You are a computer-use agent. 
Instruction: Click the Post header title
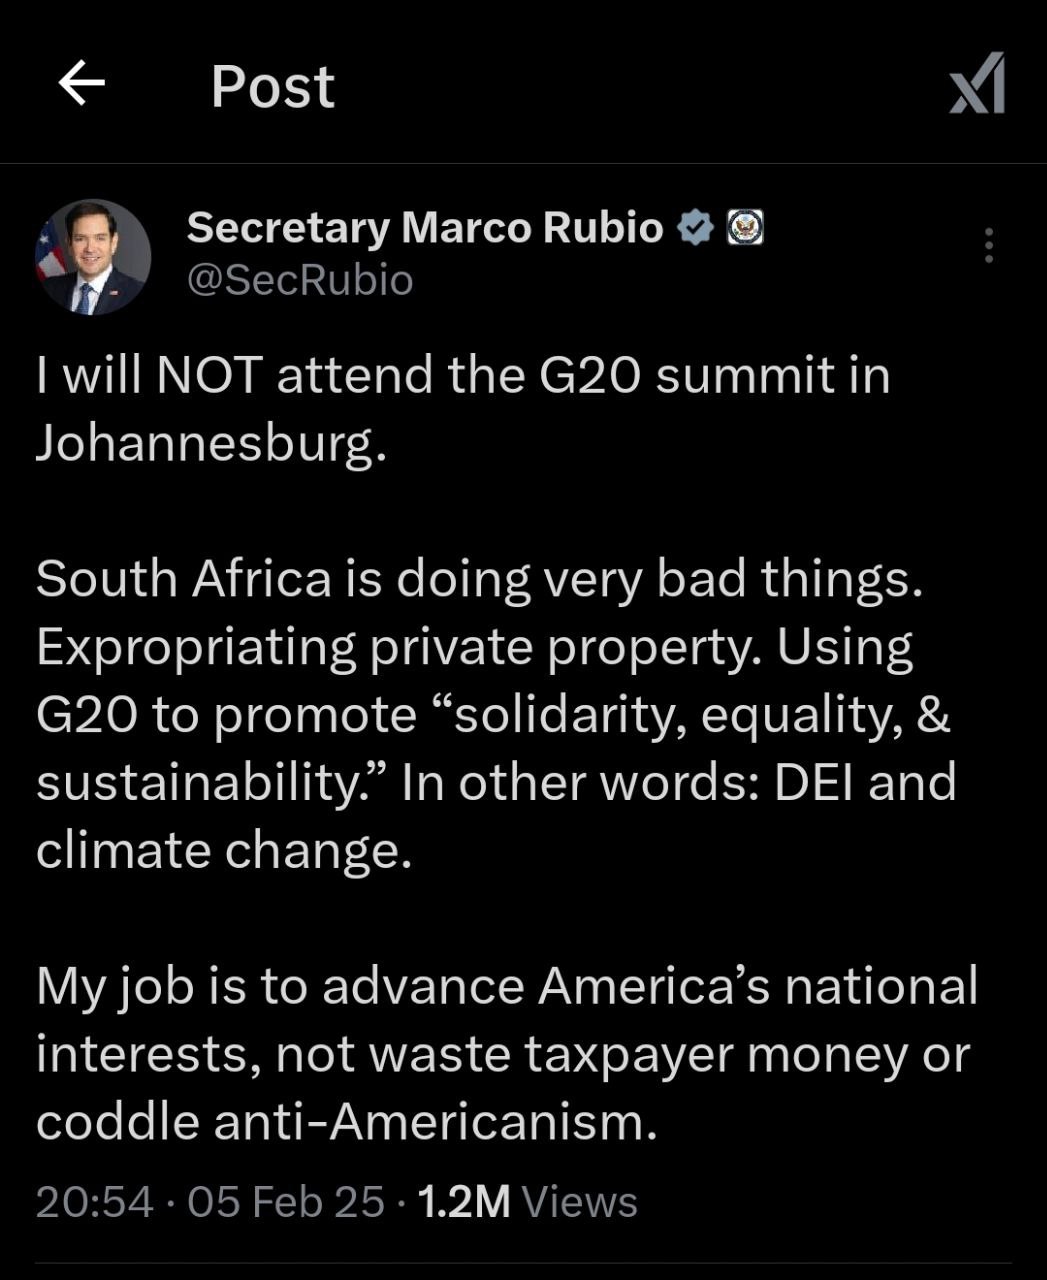click(x=272, y=86)
